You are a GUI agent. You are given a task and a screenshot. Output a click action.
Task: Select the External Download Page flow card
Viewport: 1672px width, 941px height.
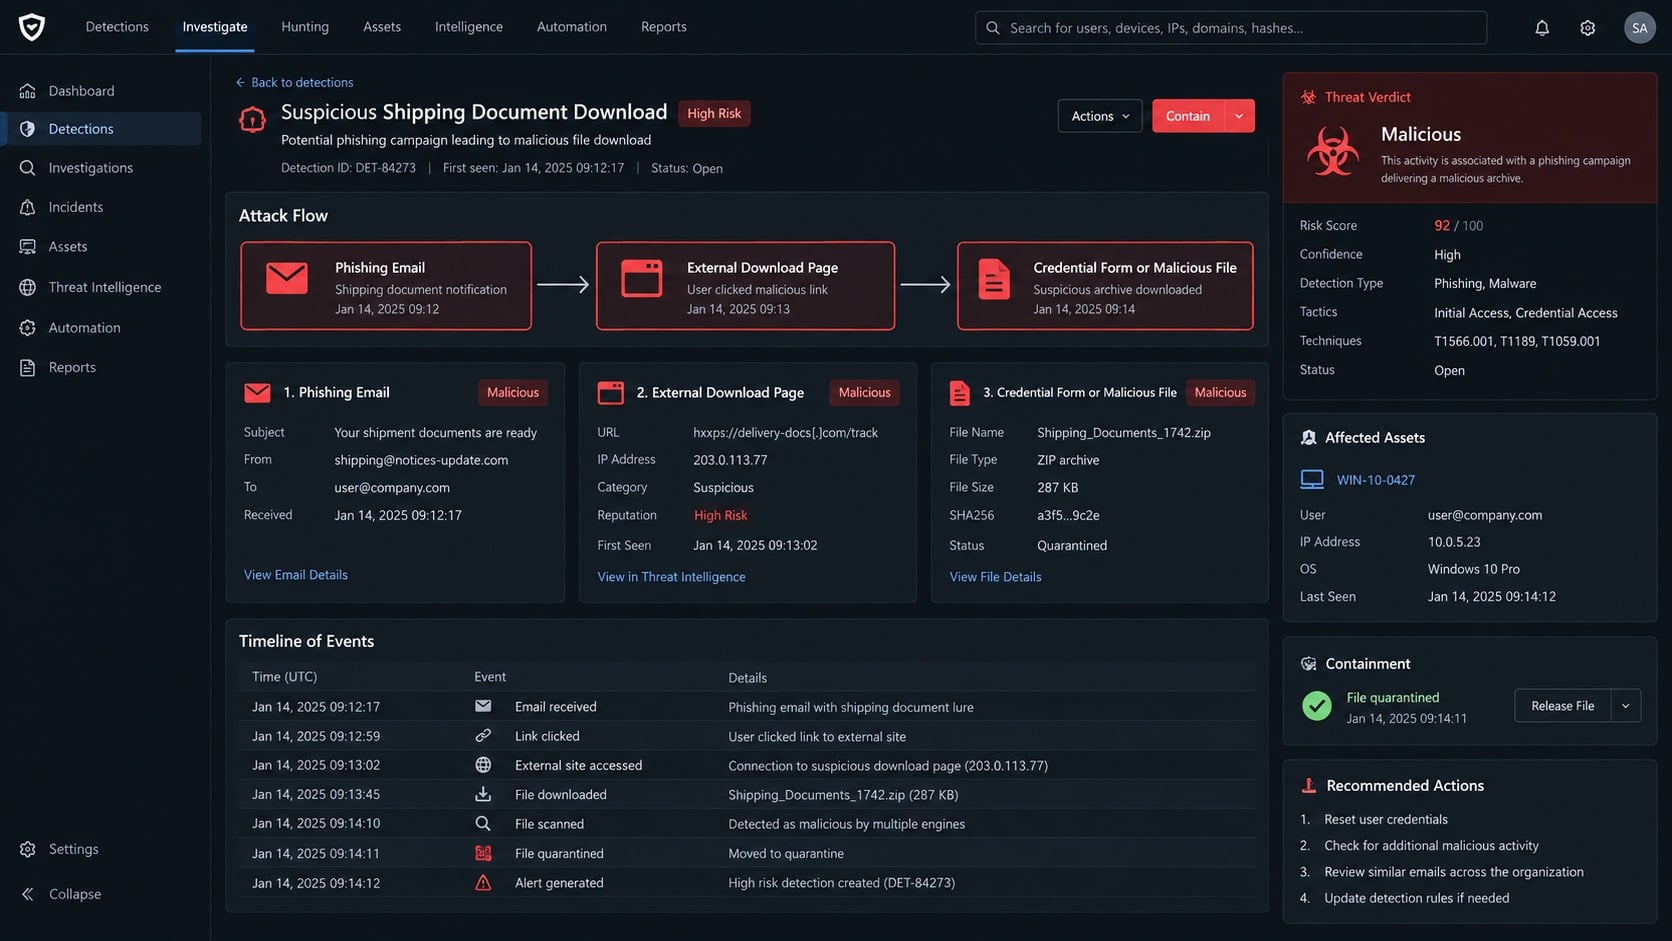pos(745,286)
